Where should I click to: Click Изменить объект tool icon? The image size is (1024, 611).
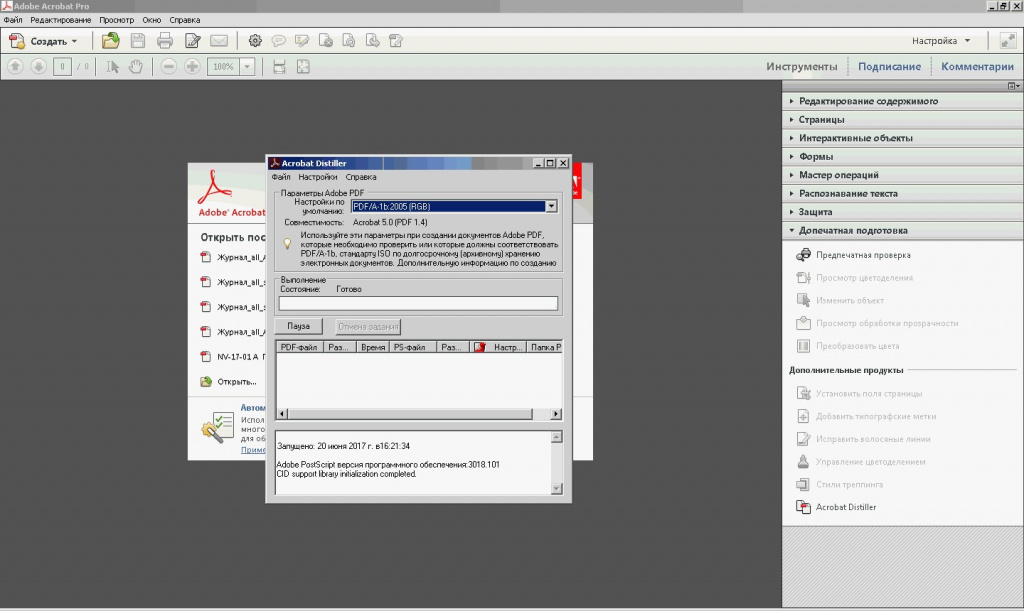[x=803, y=301]
